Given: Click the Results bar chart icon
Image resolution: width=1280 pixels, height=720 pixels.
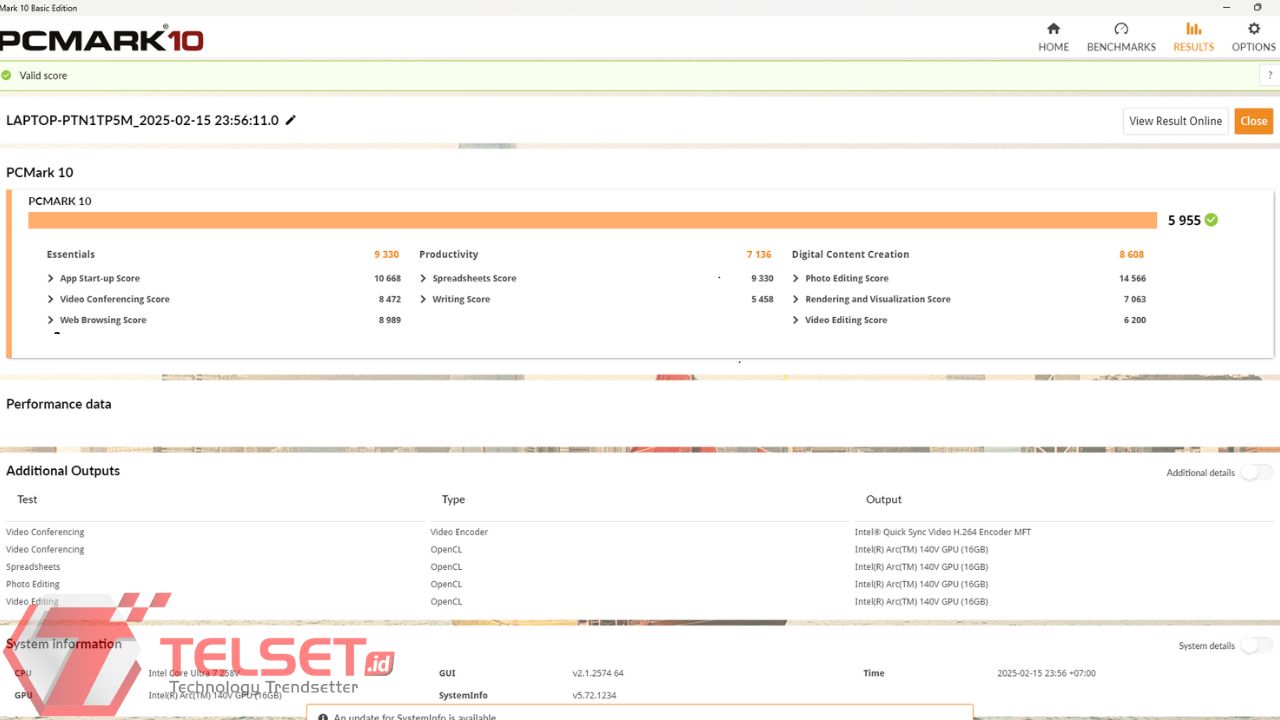Looking at the screenshot, I should [x=1193, y=29].
